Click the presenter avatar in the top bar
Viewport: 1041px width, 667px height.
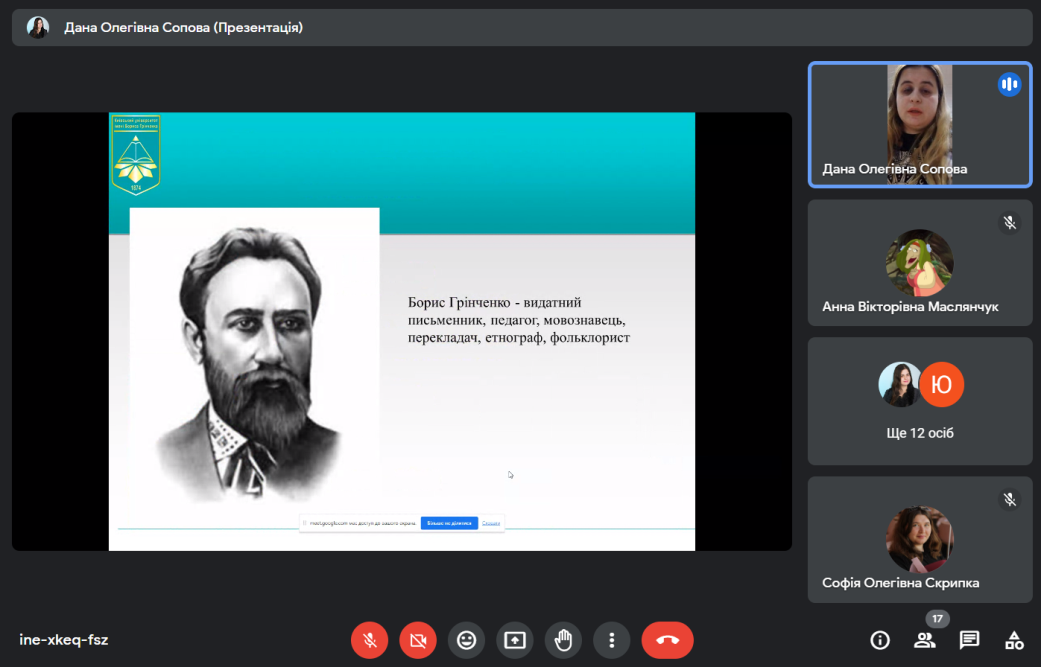[x=38, y=28]
